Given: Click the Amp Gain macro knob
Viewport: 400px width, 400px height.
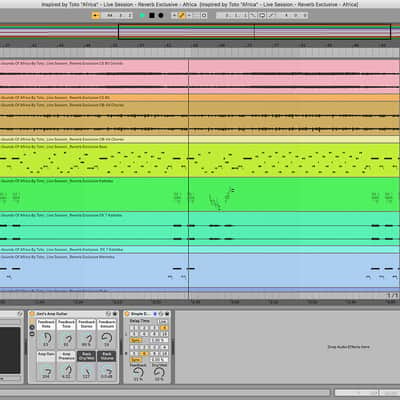Looking at the screenshot, I should pos(46,371).
